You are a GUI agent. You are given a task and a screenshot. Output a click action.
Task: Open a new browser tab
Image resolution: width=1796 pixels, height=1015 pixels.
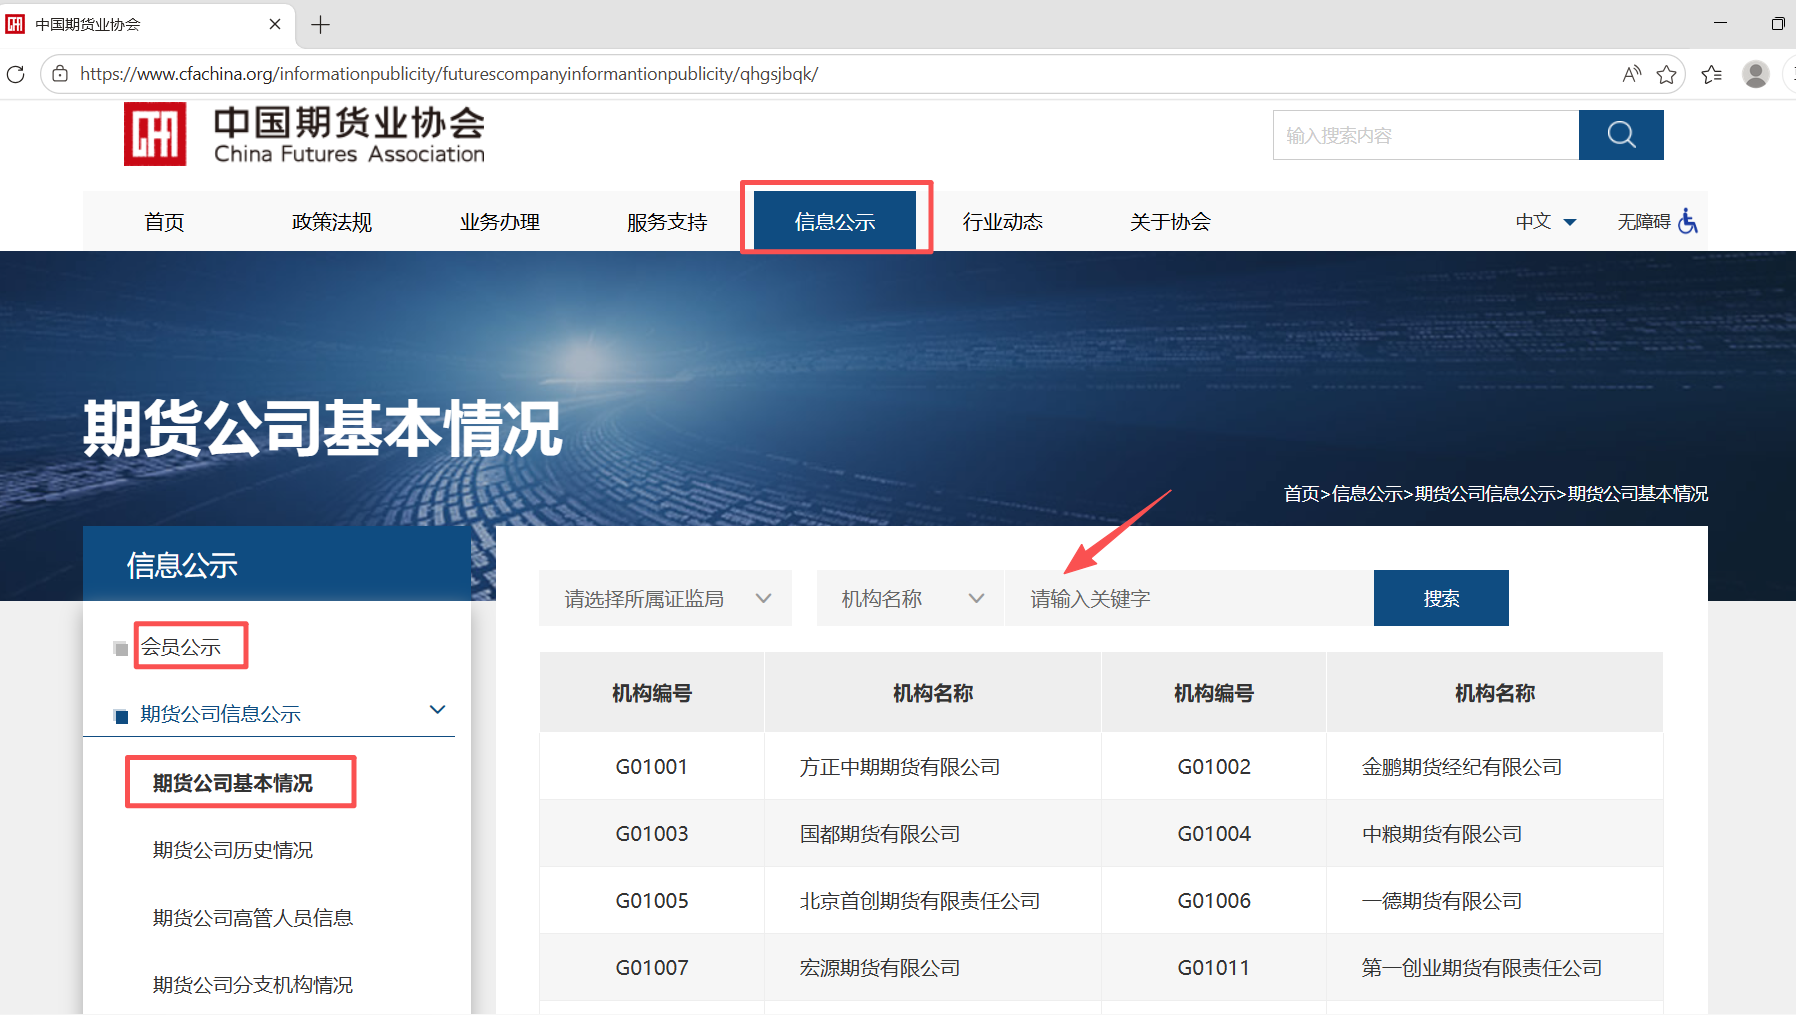(320, 25)
